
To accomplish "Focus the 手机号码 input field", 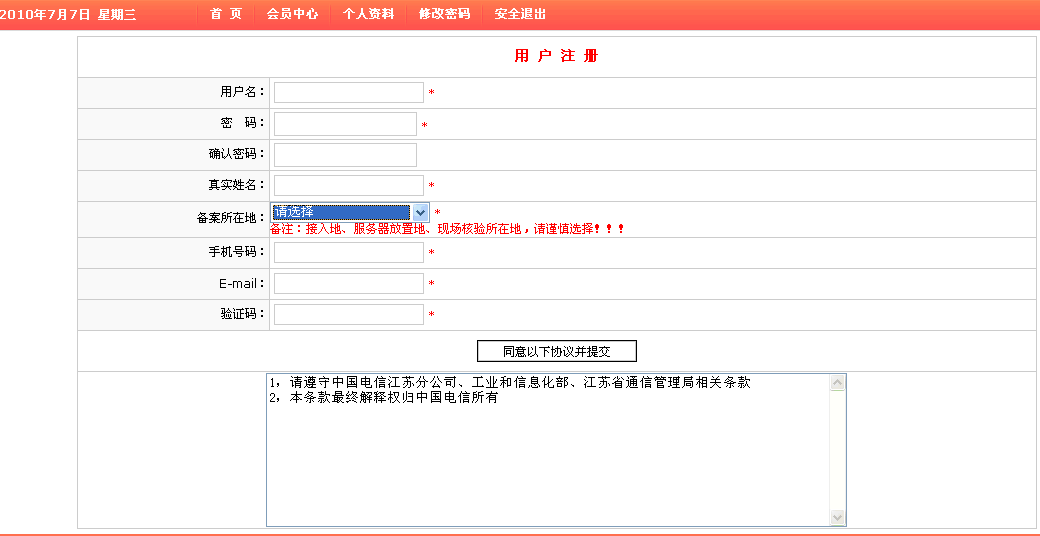I will coord(348,252).
